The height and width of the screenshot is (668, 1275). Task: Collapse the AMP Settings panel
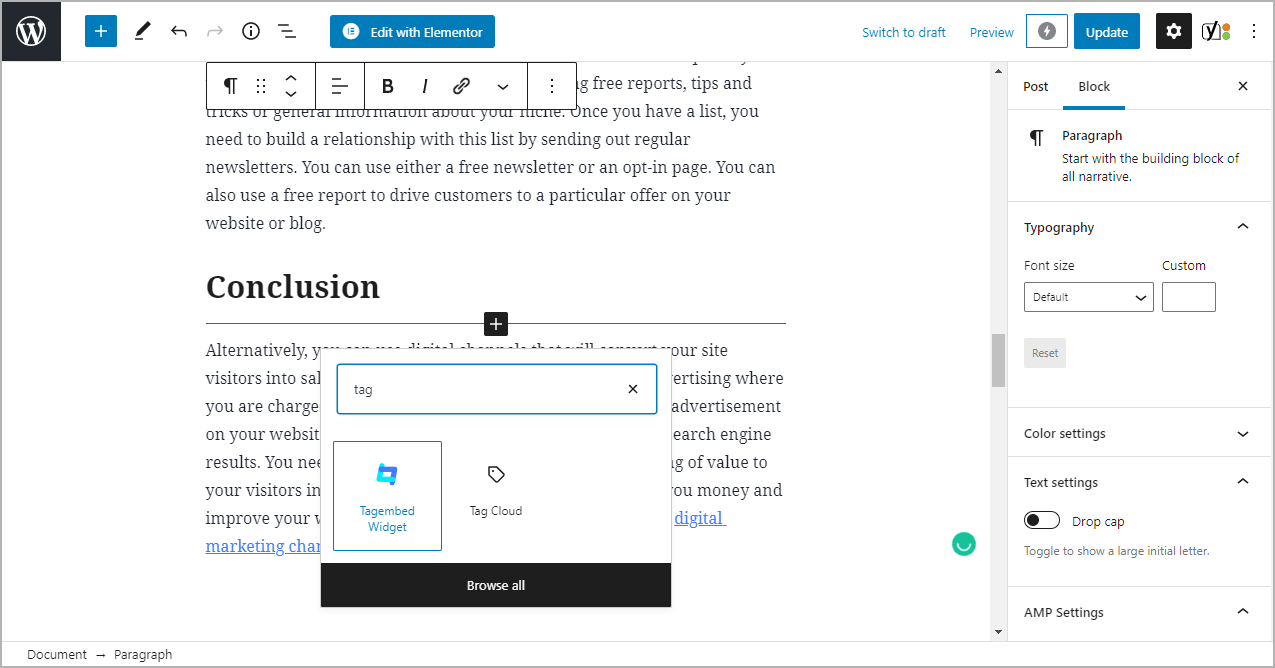click(x=1243, y=612)
